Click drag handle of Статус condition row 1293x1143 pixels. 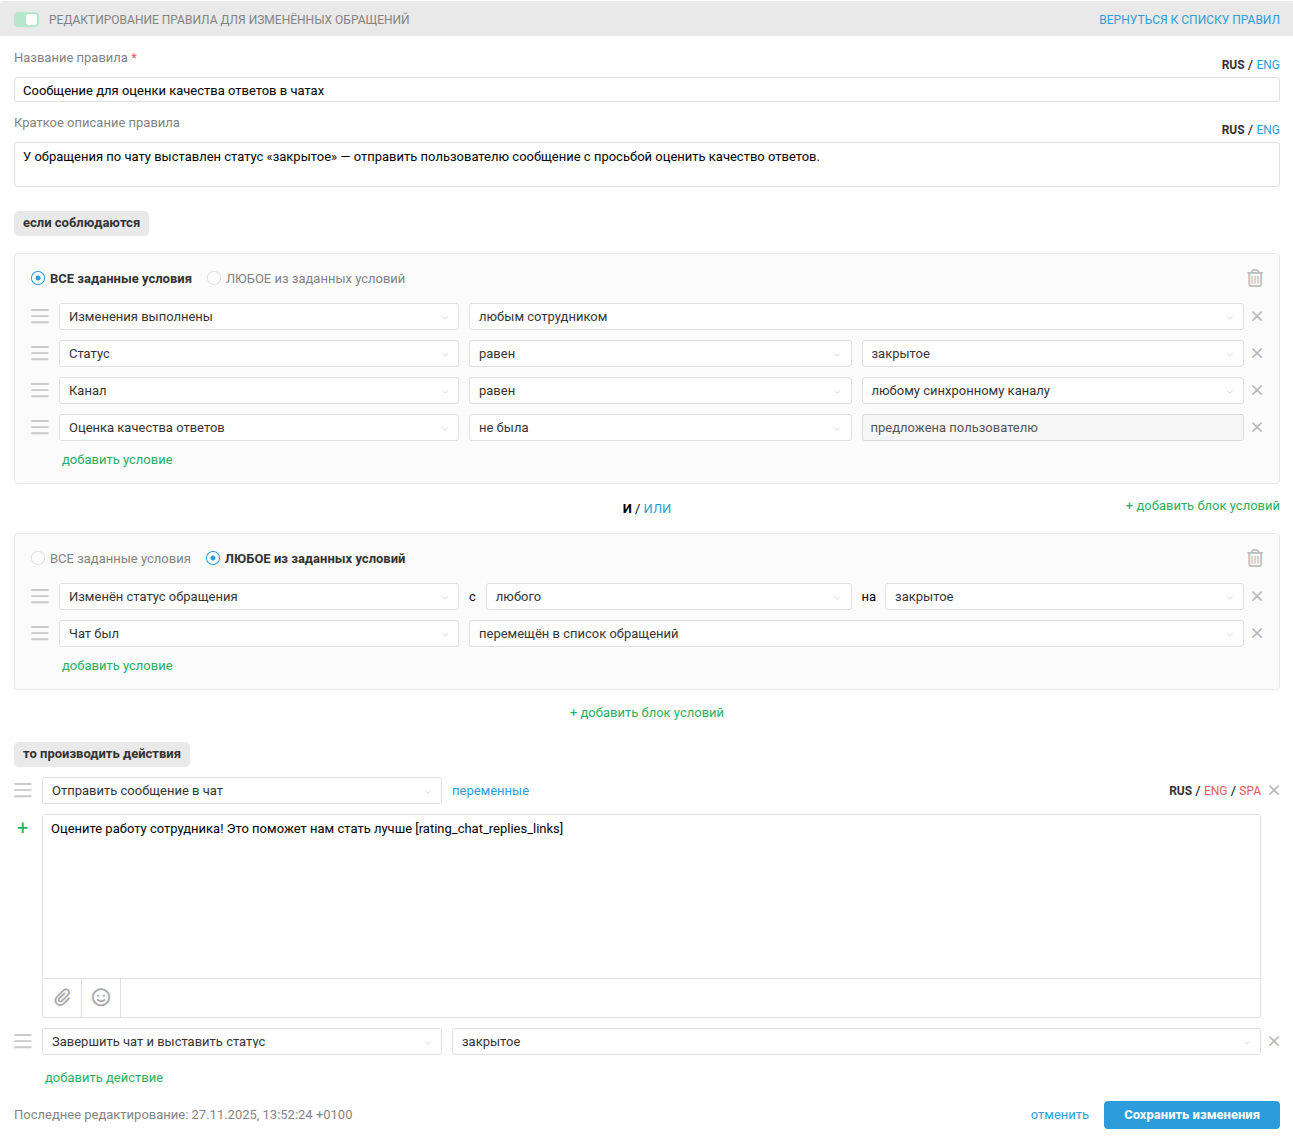tap(40, 353)
